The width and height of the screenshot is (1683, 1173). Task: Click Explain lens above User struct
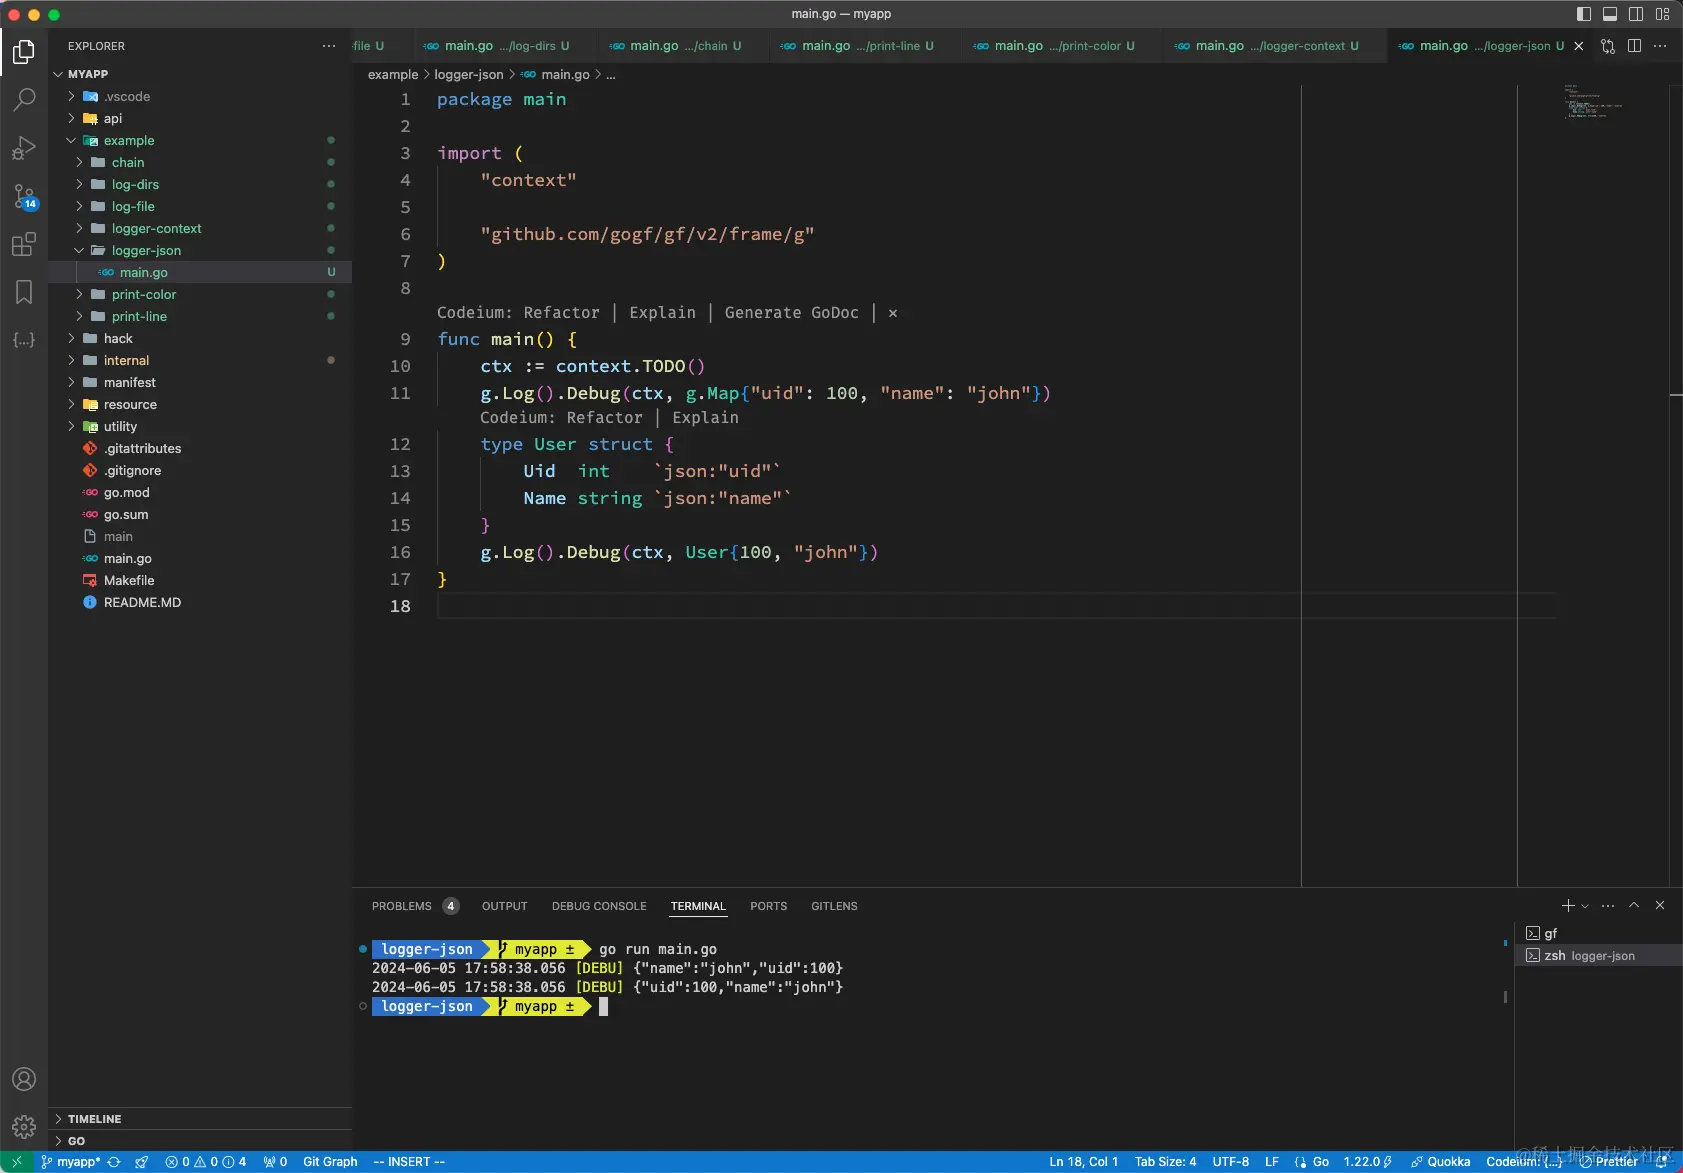[705, 418]
